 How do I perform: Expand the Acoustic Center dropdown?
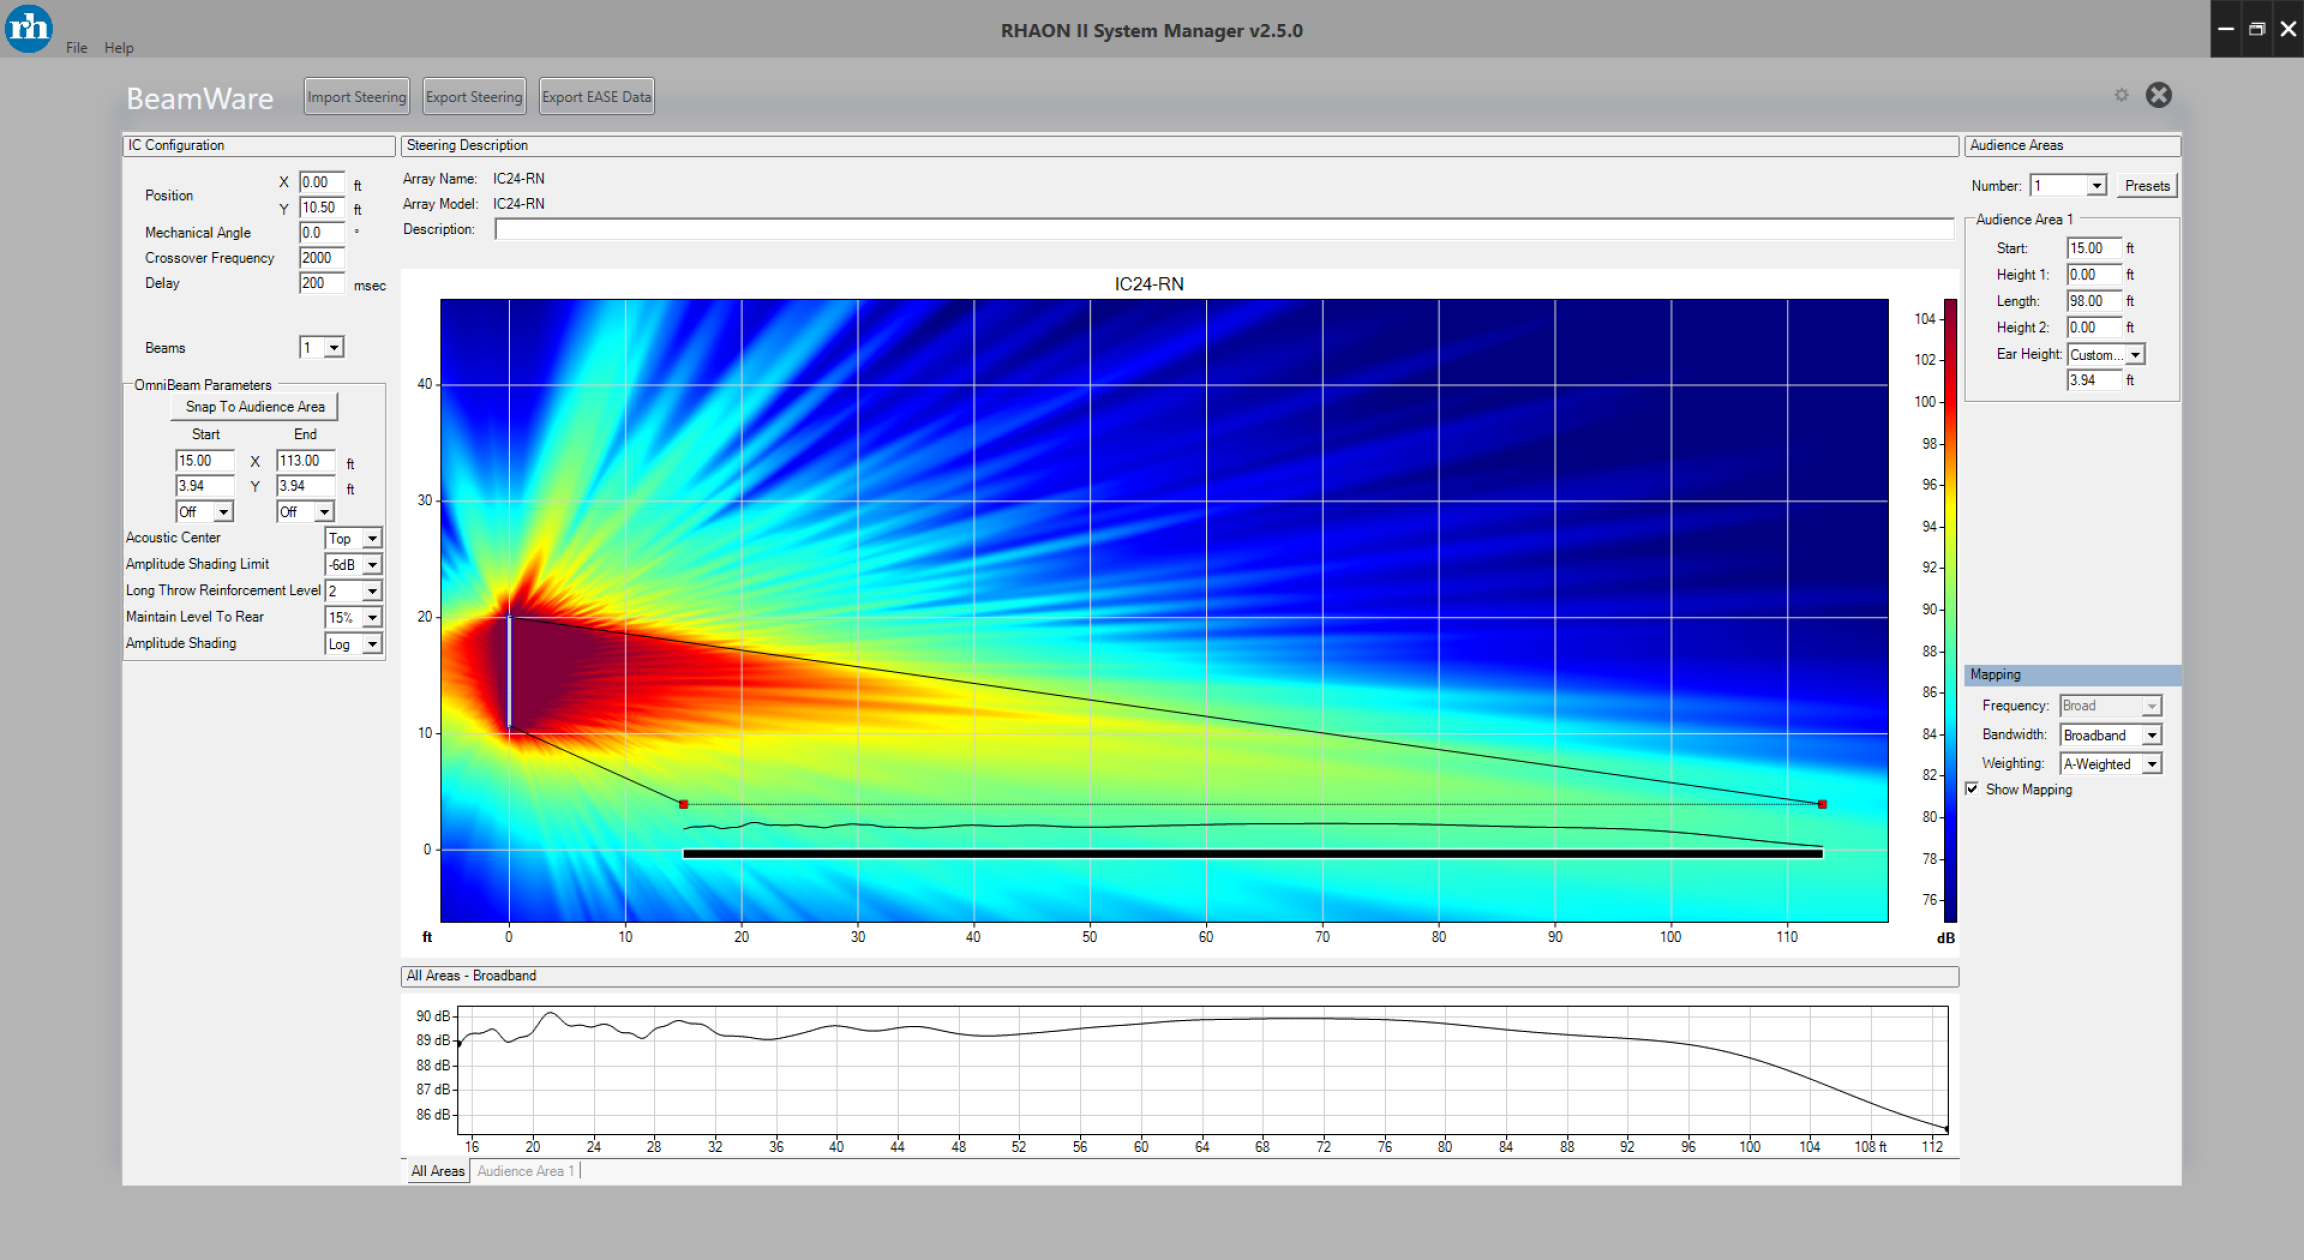coord(372,539)
